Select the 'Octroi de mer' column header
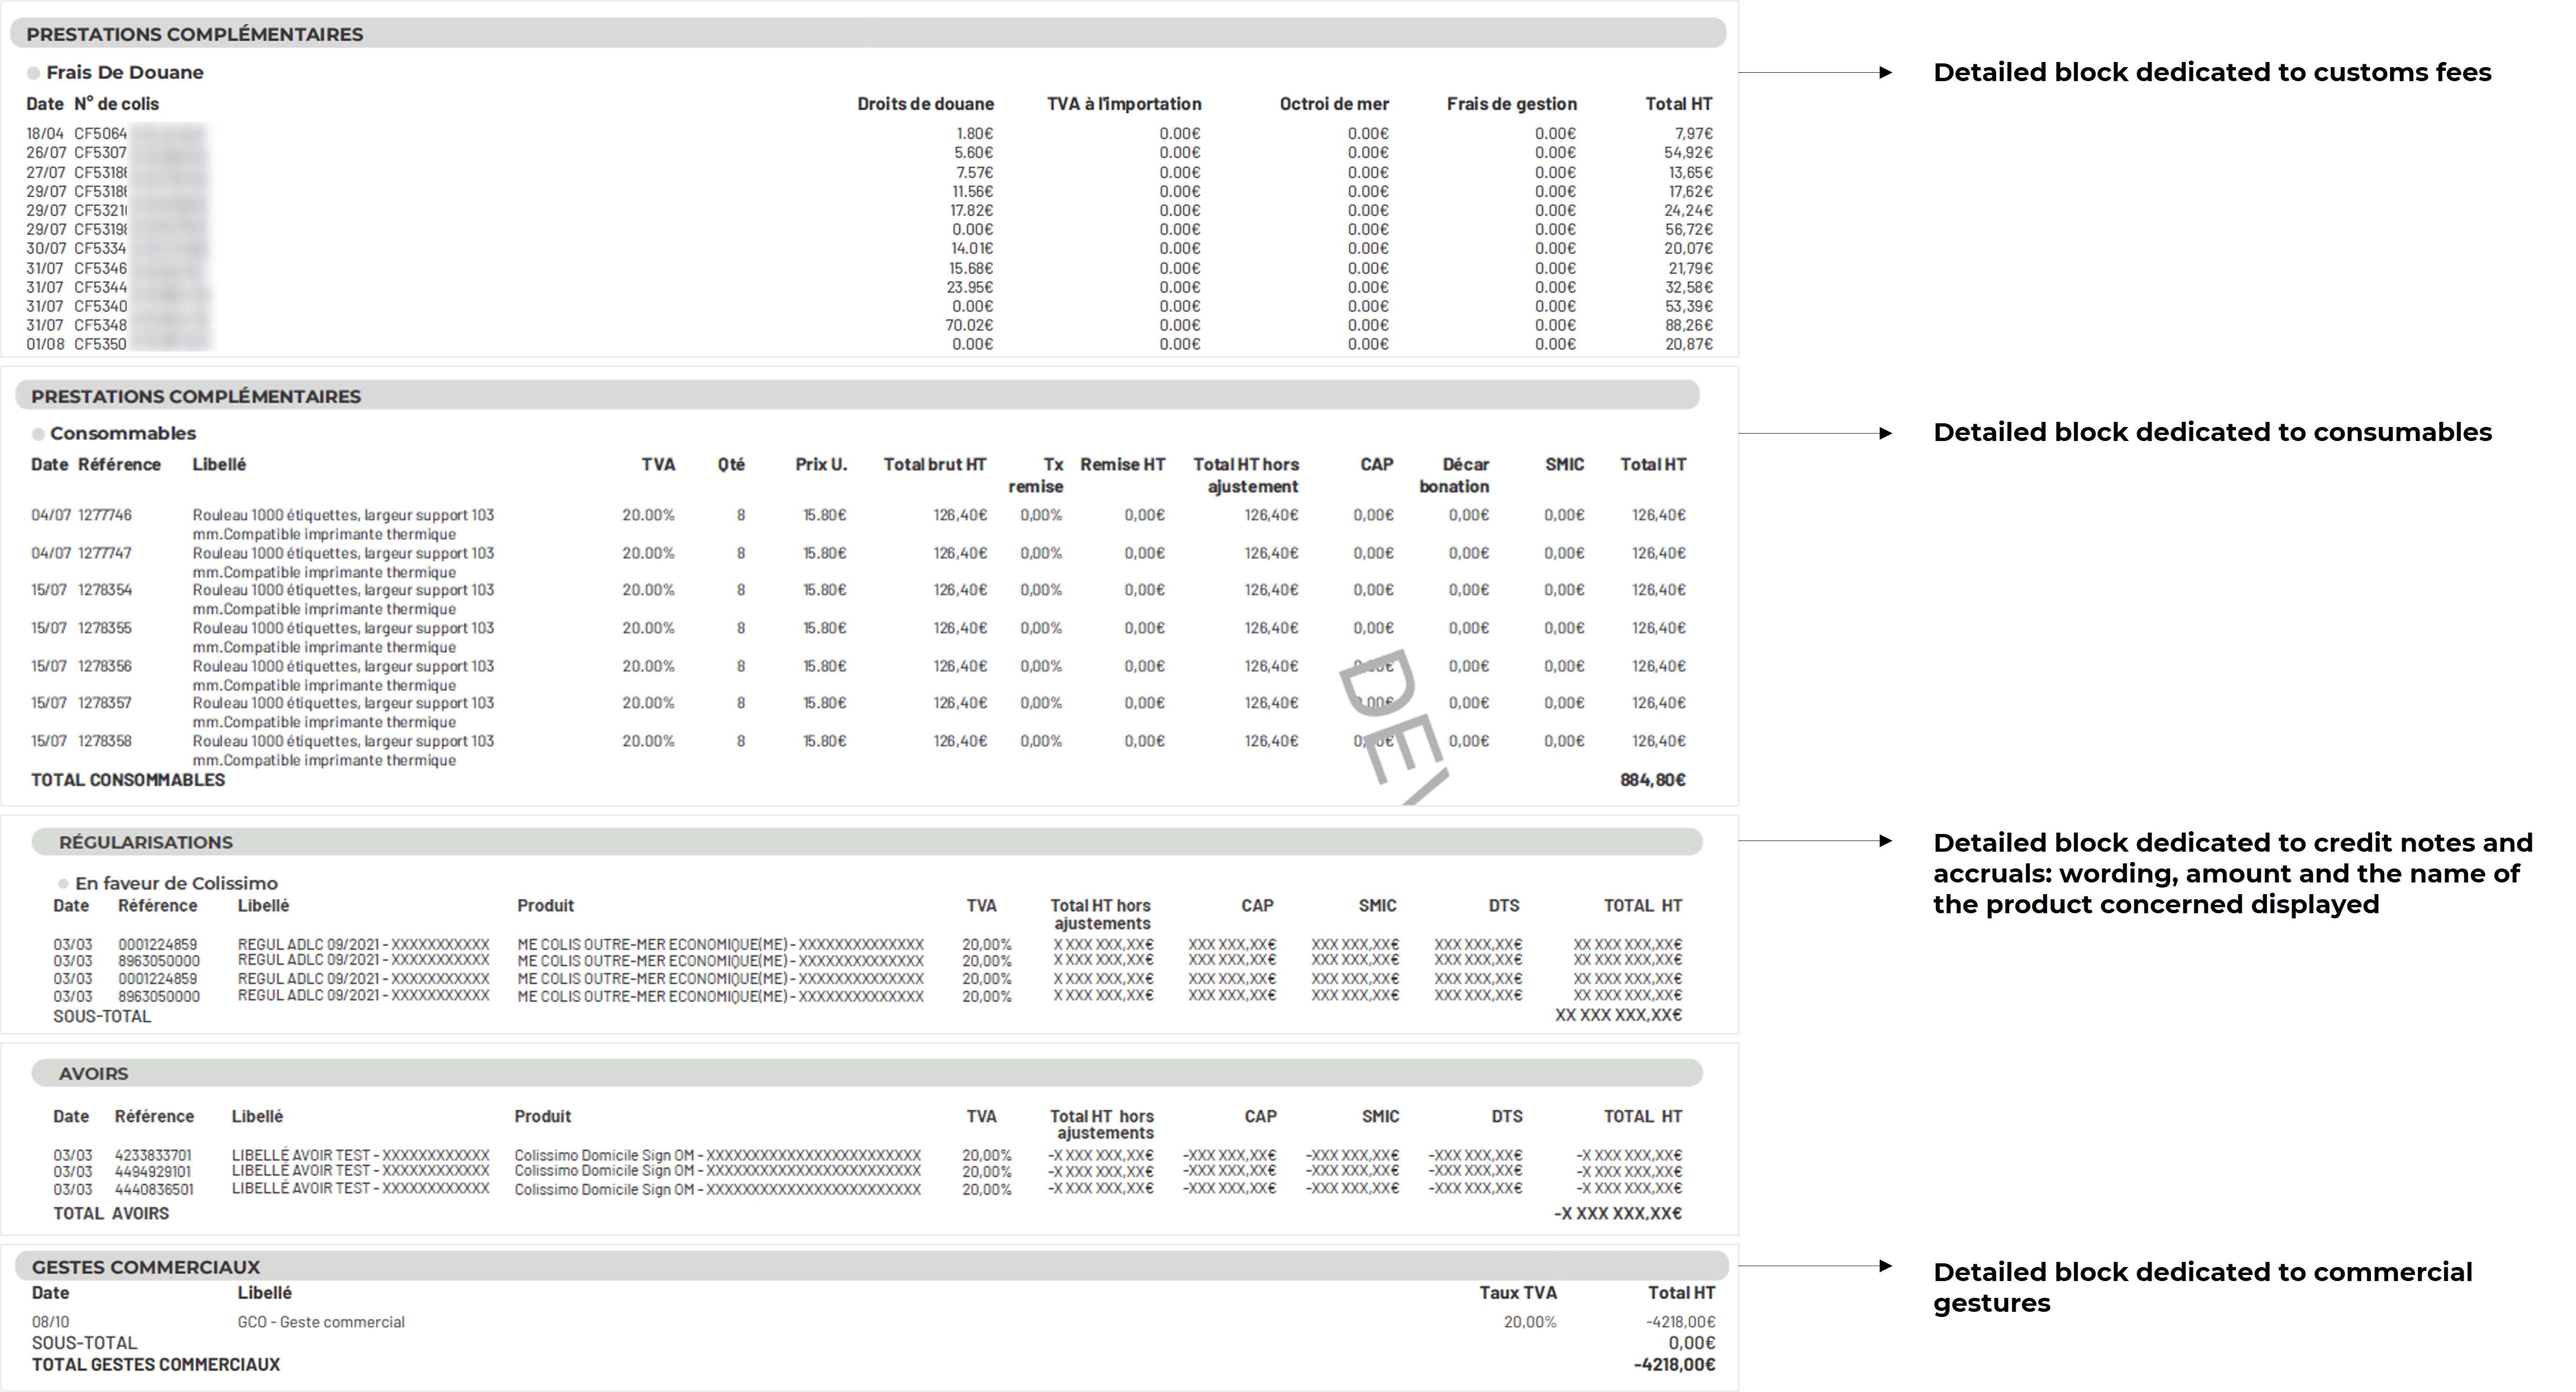 coord(1334,104)
